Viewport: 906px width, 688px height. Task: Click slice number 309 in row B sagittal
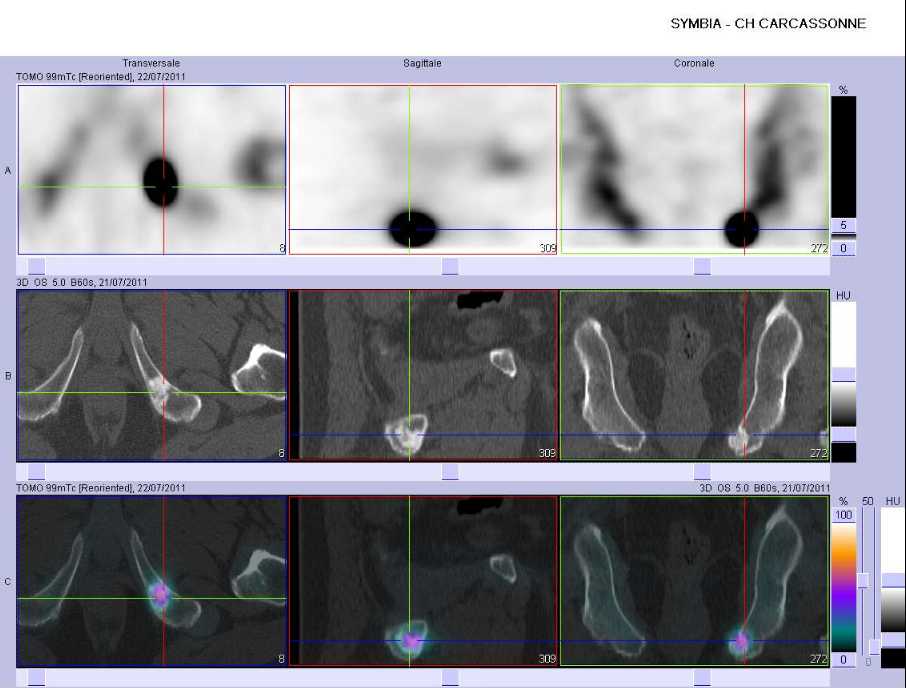point(547,453)
